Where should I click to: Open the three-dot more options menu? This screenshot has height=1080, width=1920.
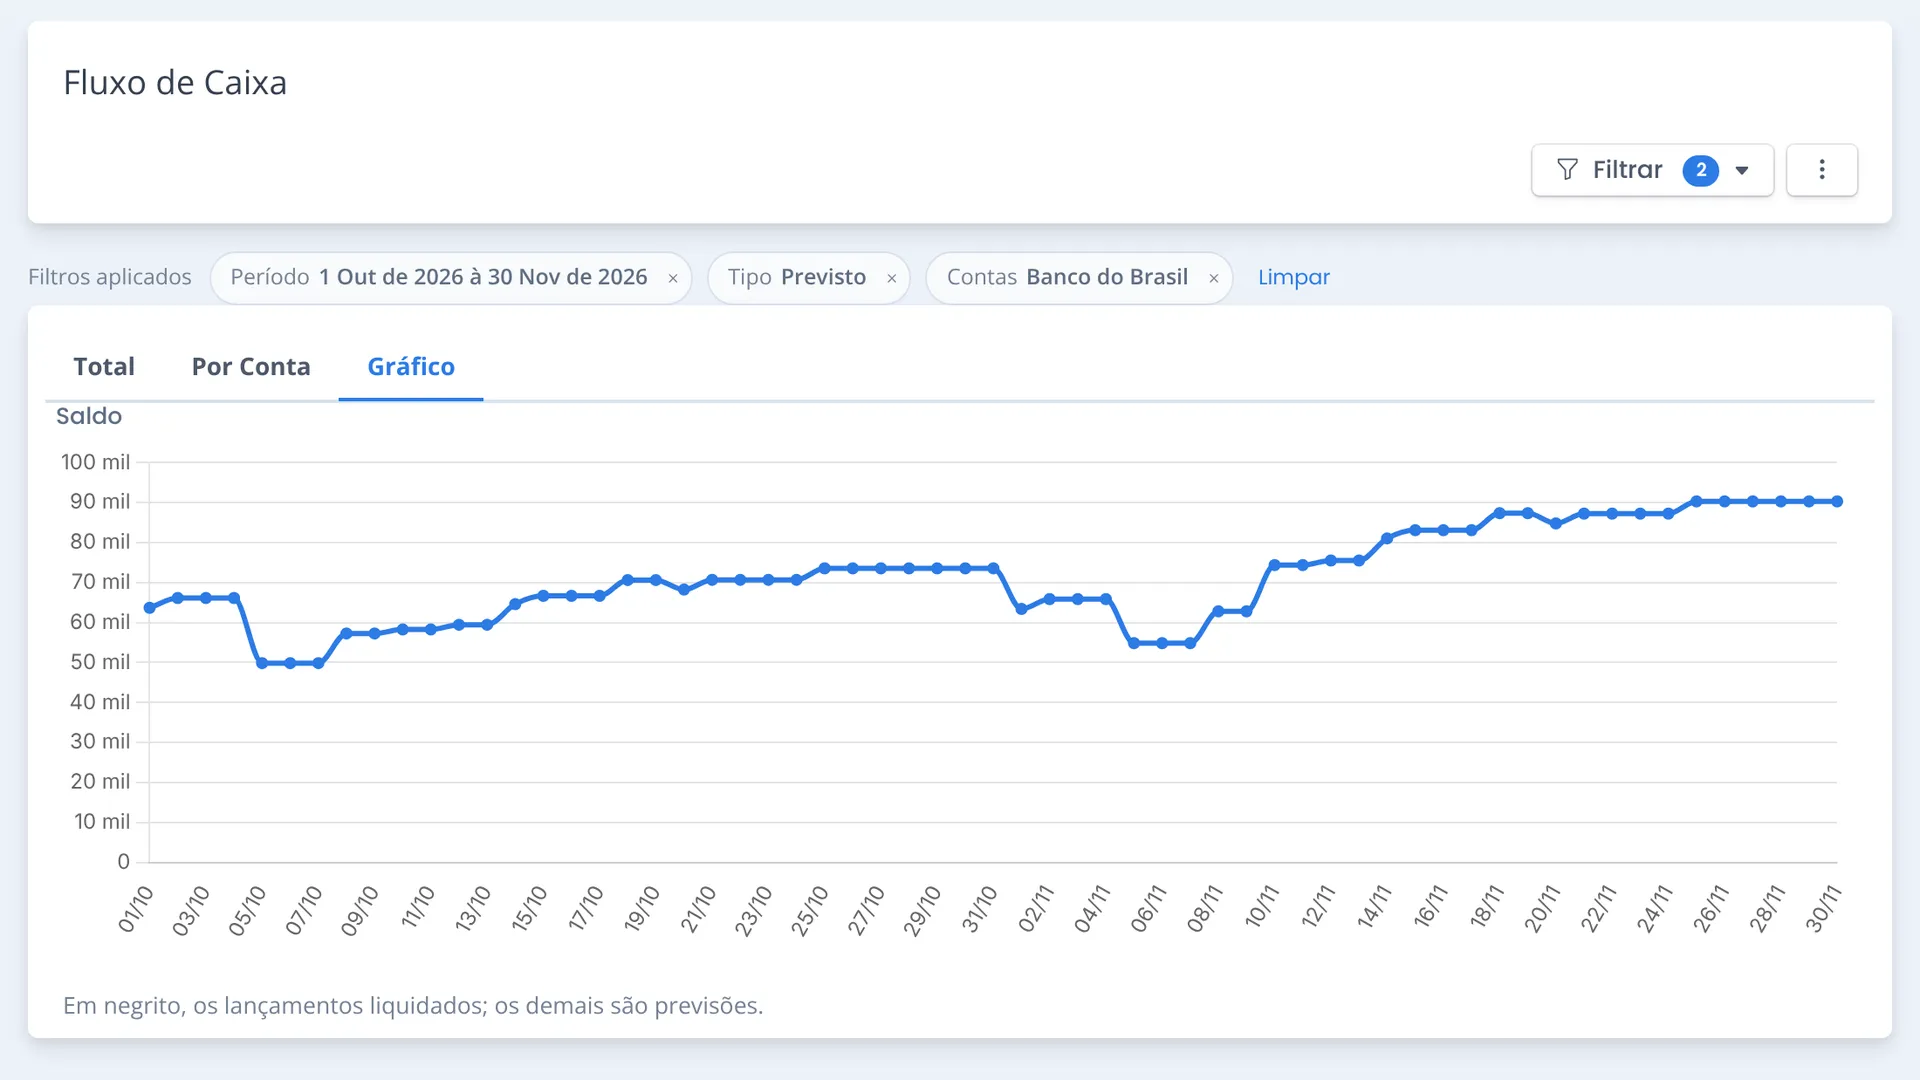1821,170
